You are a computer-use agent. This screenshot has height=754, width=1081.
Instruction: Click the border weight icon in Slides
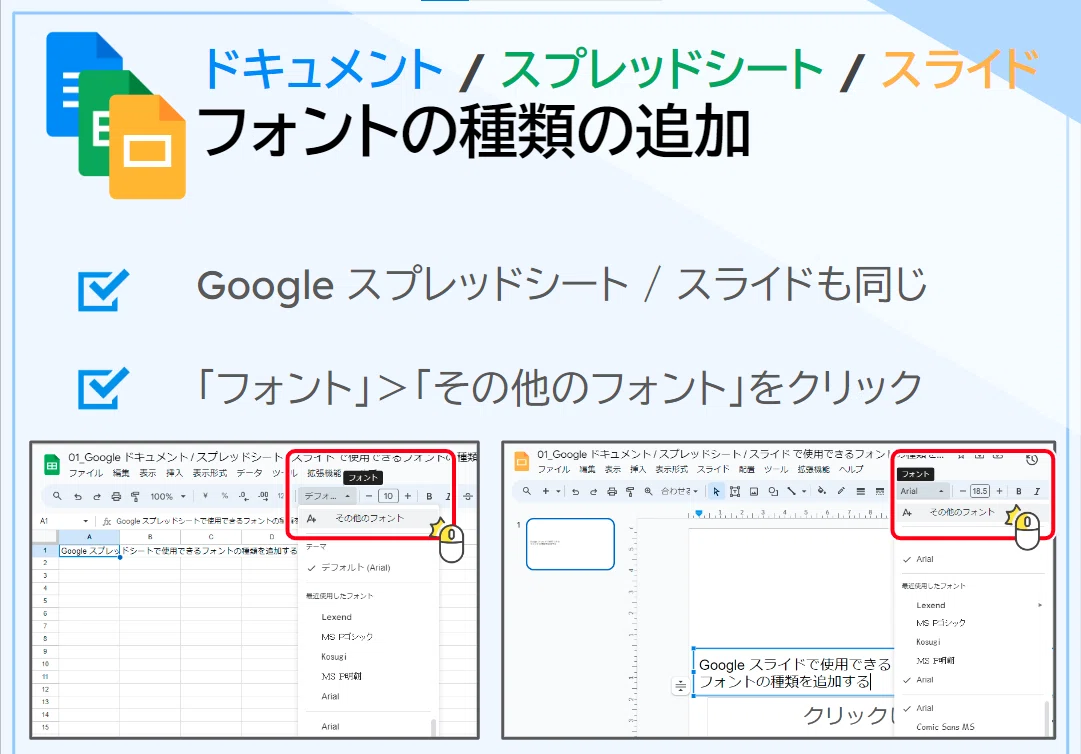[860, 491]
